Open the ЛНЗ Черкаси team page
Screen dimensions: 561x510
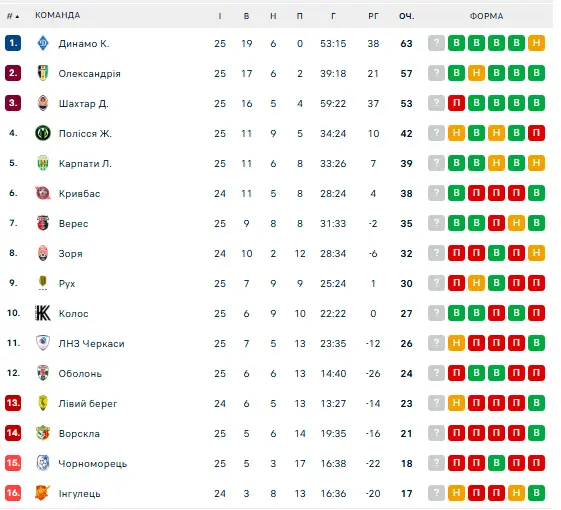tap(92, 344)
